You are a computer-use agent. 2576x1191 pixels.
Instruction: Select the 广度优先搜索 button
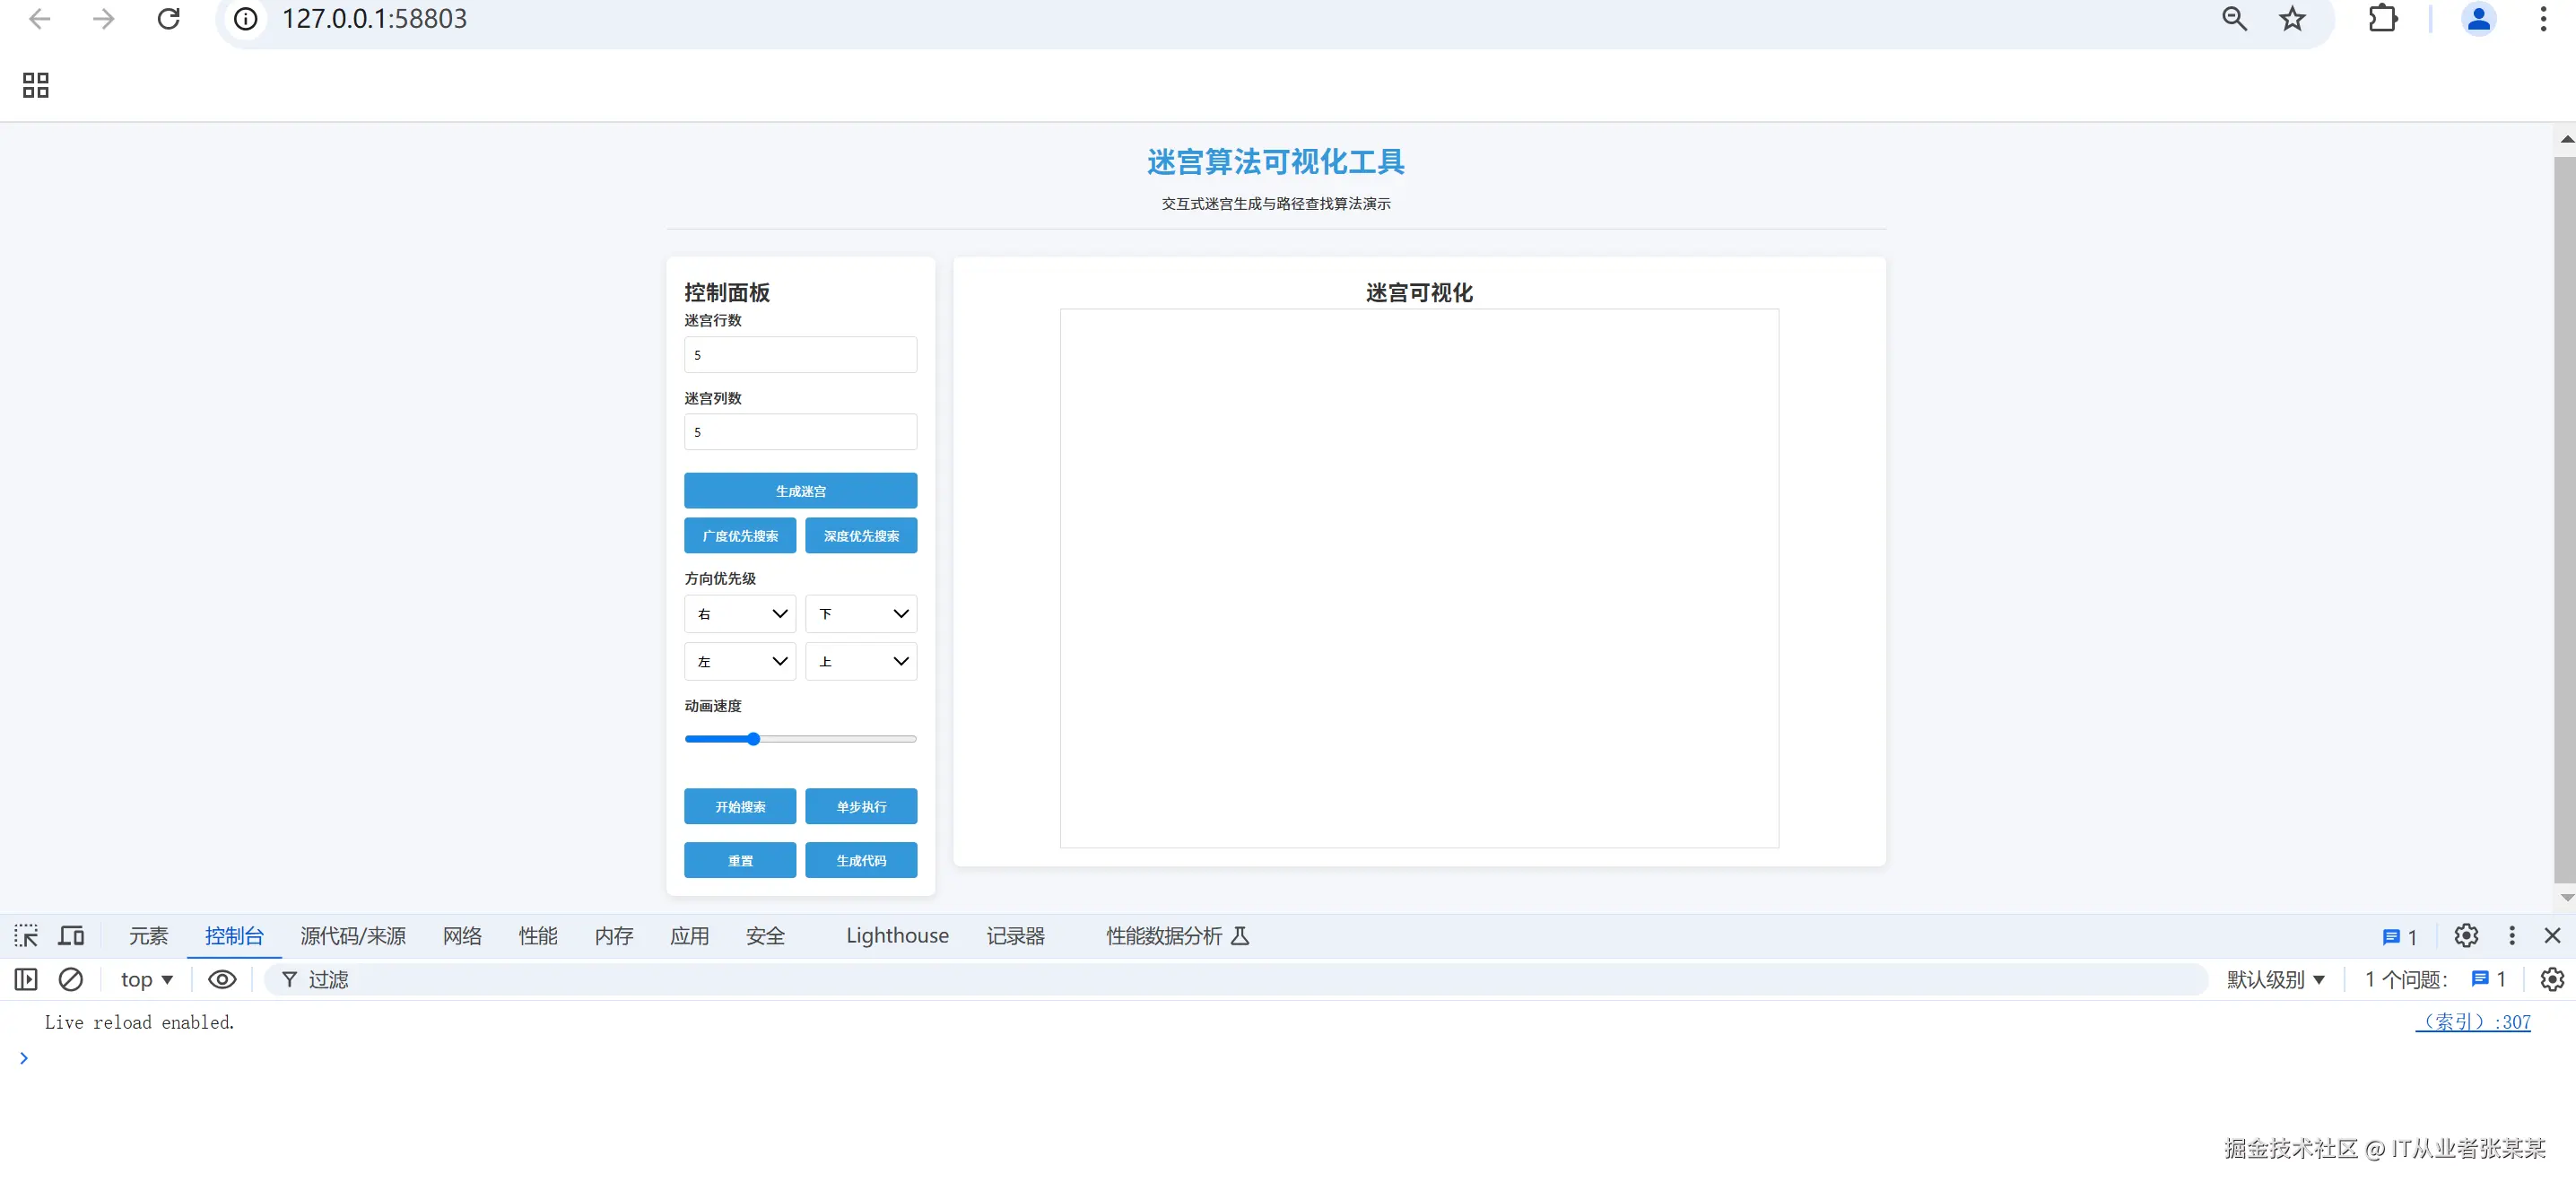tap(740, 536)
